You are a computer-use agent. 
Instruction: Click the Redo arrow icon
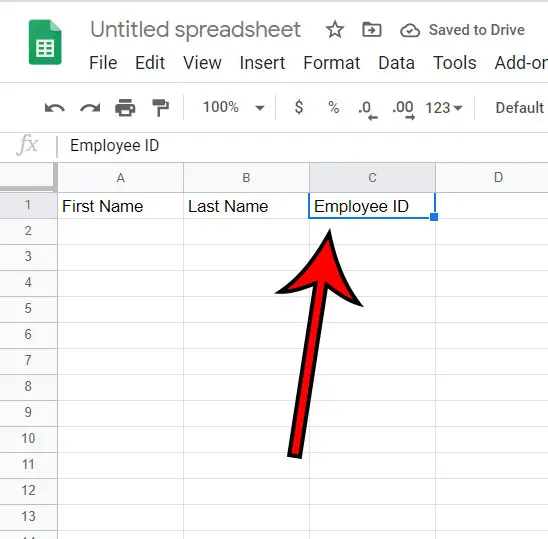90,108
